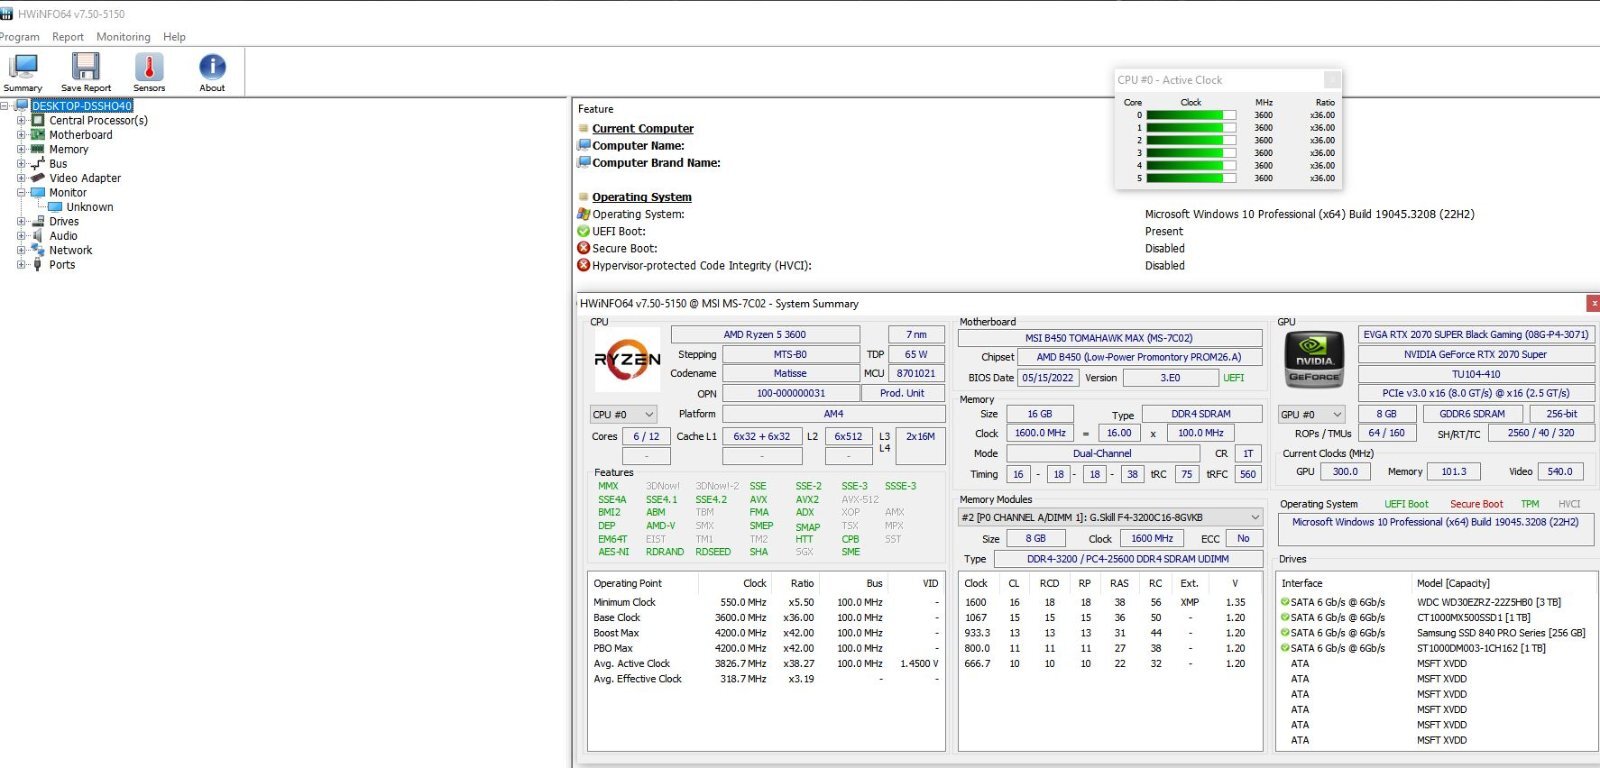Click the Ryzen CPU logo
This screenshot has width=1600, height=768.
[x=627, y=359]
